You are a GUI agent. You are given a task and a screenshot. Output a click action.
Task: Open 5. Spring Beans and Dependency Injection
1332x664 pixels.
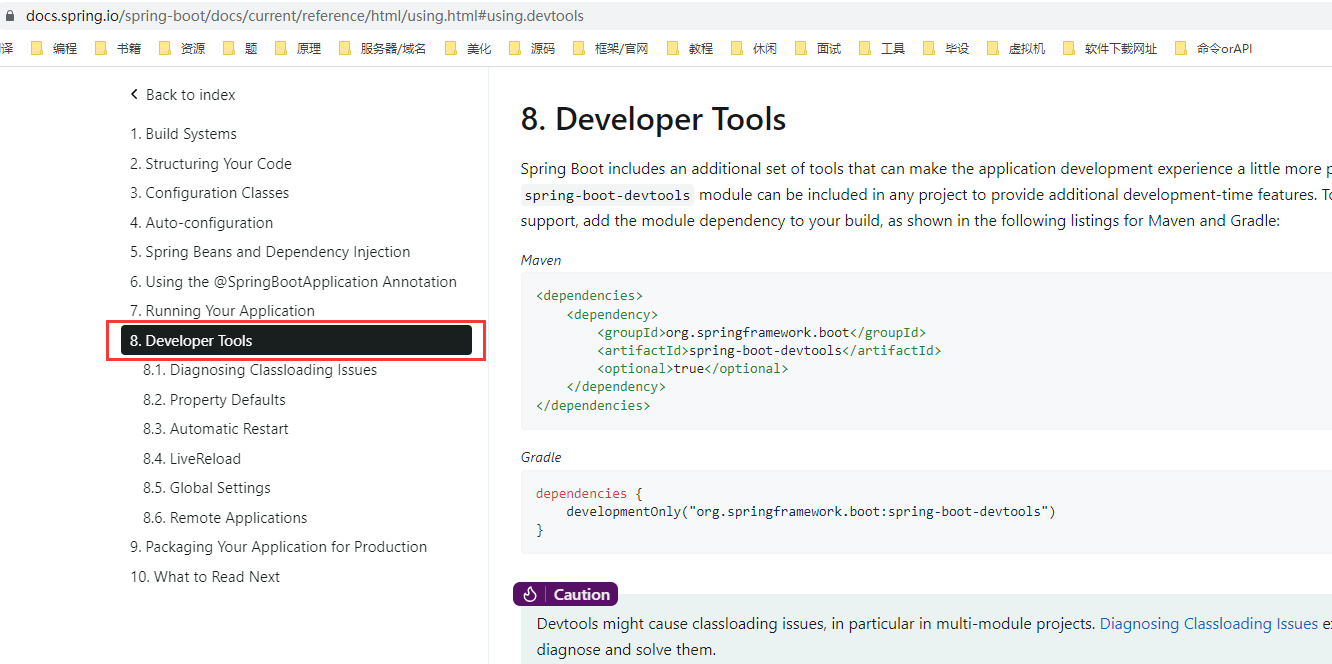tap(270, 252)
